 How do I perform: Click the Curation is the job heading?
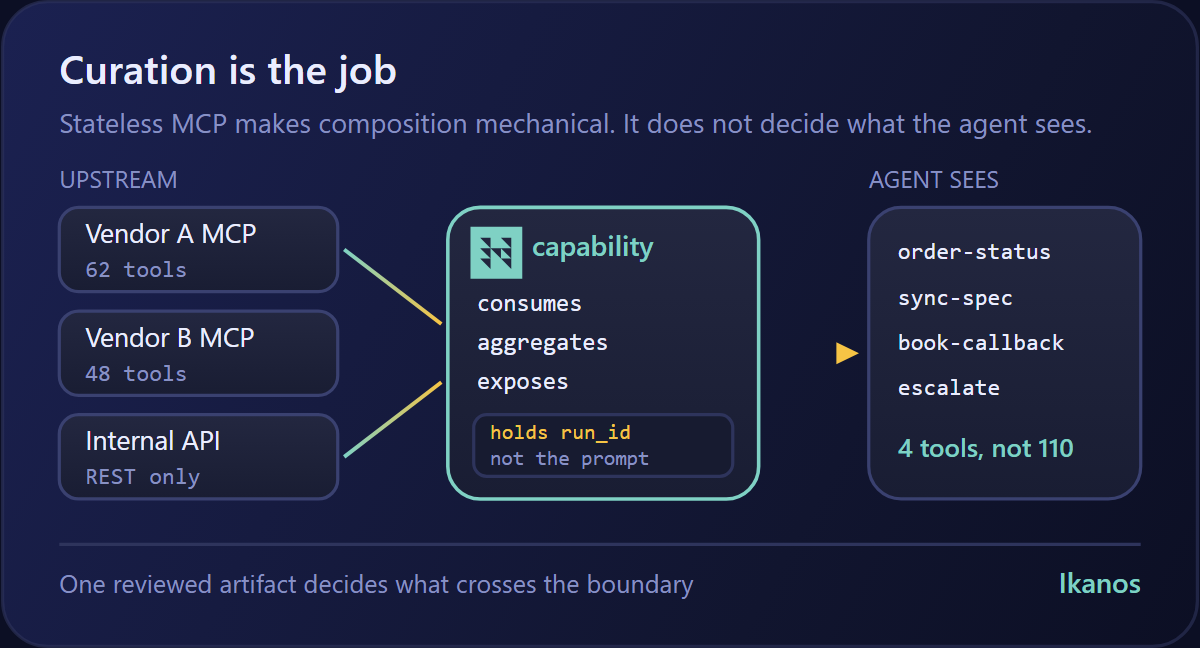coord(228,71)
